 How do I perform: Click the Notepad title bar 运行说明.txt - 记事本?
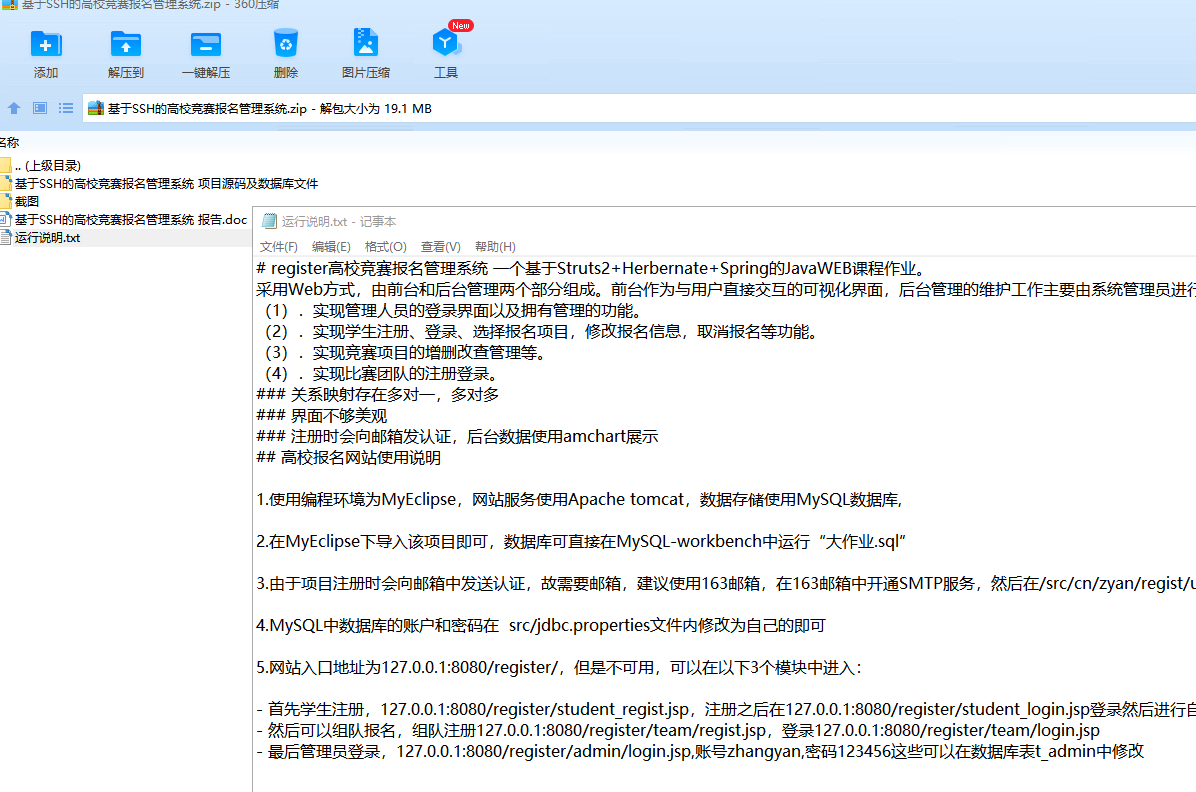339,221
